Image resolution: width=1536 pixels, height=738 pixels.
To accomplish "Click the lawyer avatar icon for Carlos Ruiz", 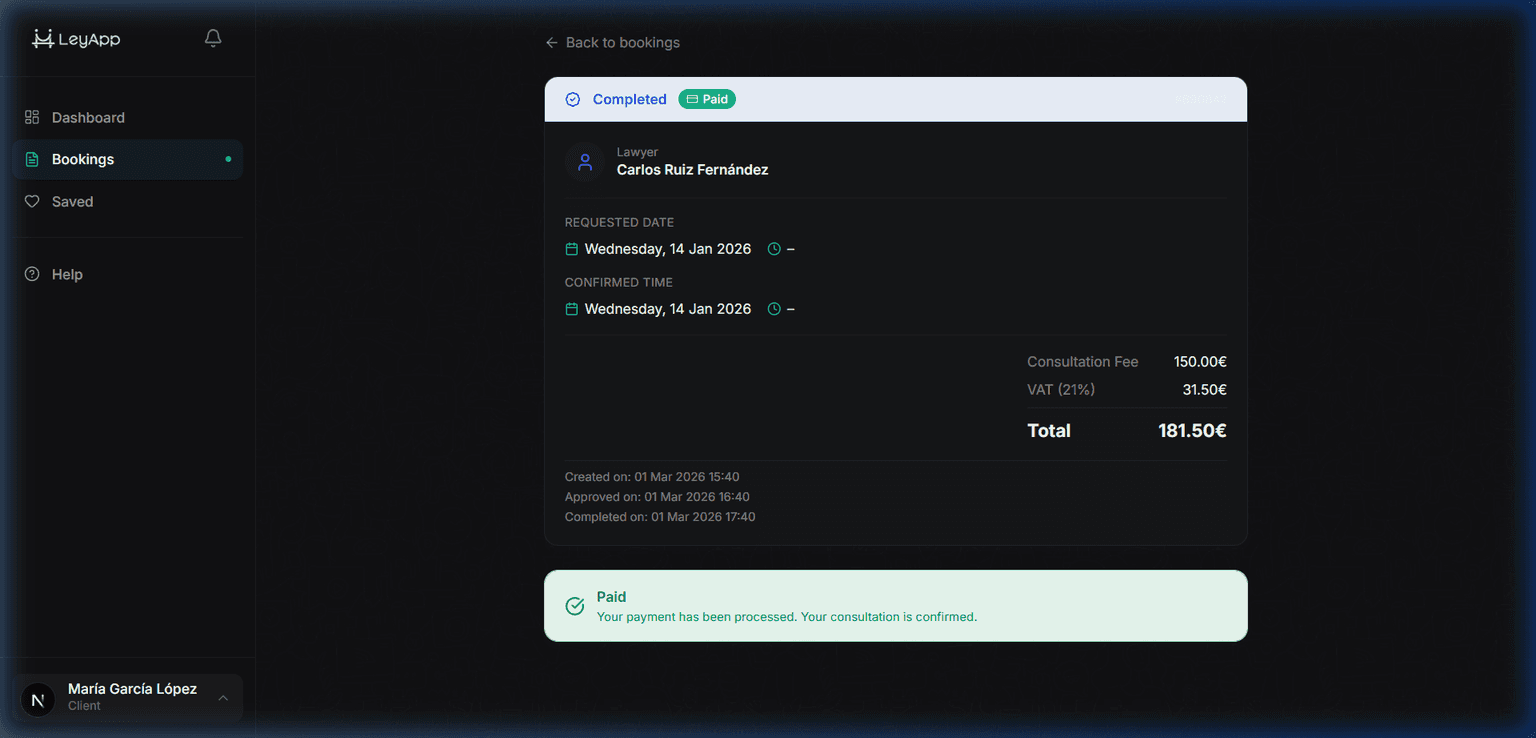I will coord(585,162).
